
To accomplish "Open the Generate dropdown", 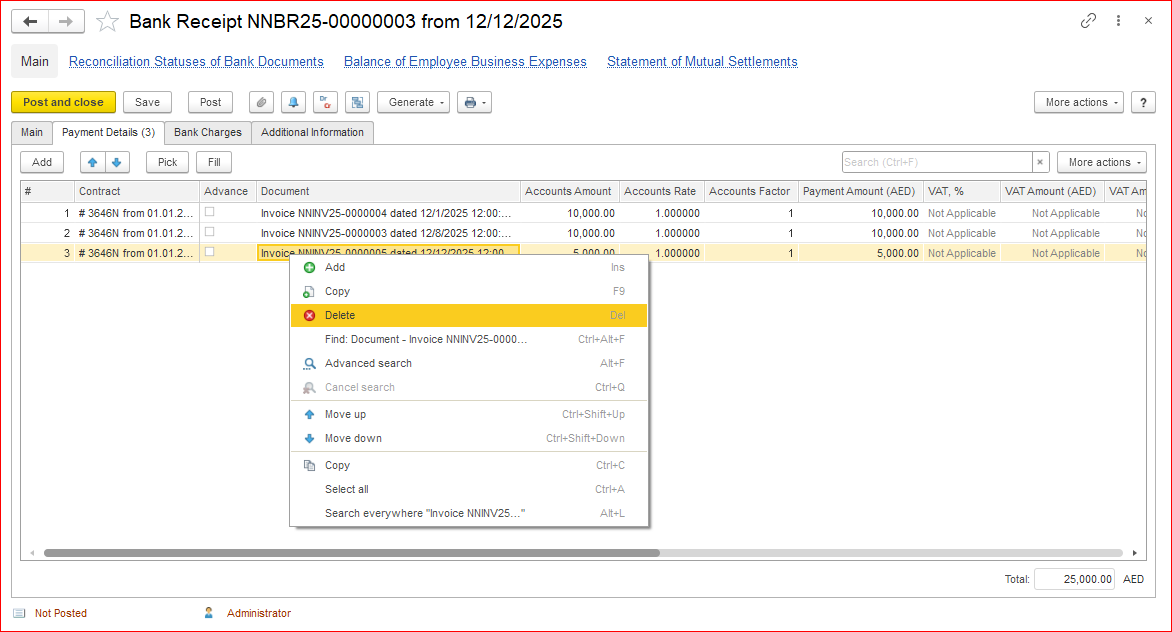I will pos(413,102).
